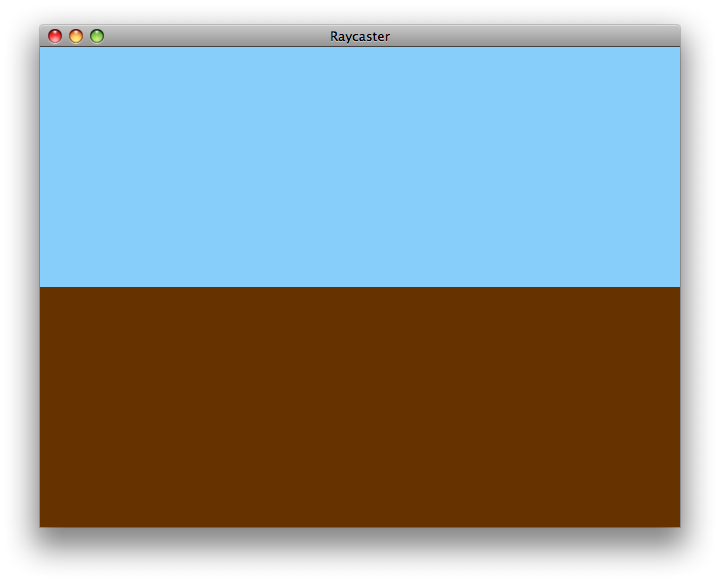Close the Raycaster window

(55, 36)
